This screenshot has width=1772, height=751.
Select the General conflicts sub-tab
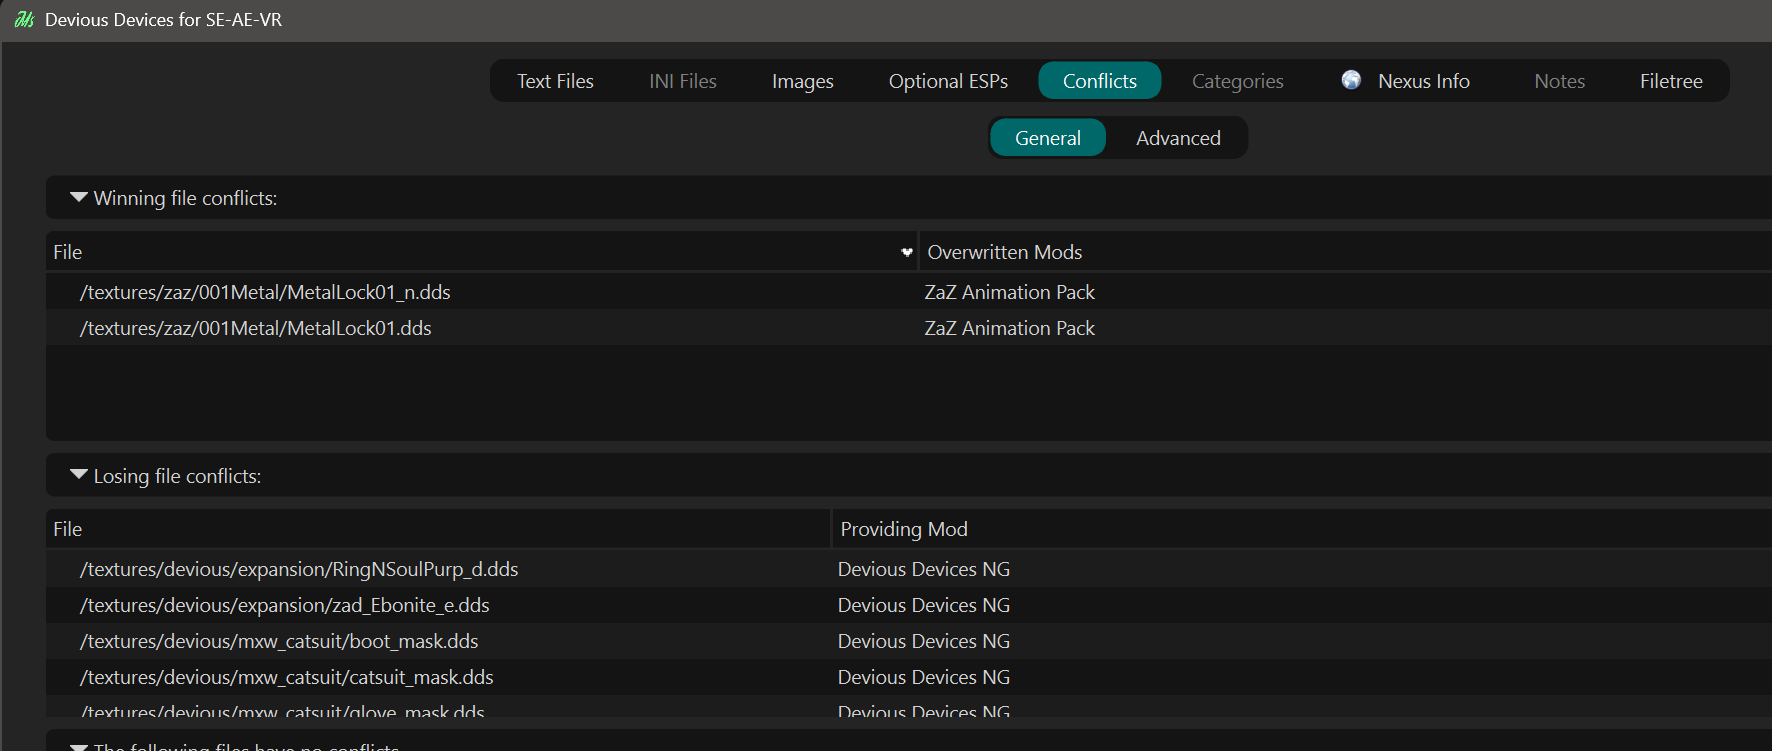(1048, 138)
